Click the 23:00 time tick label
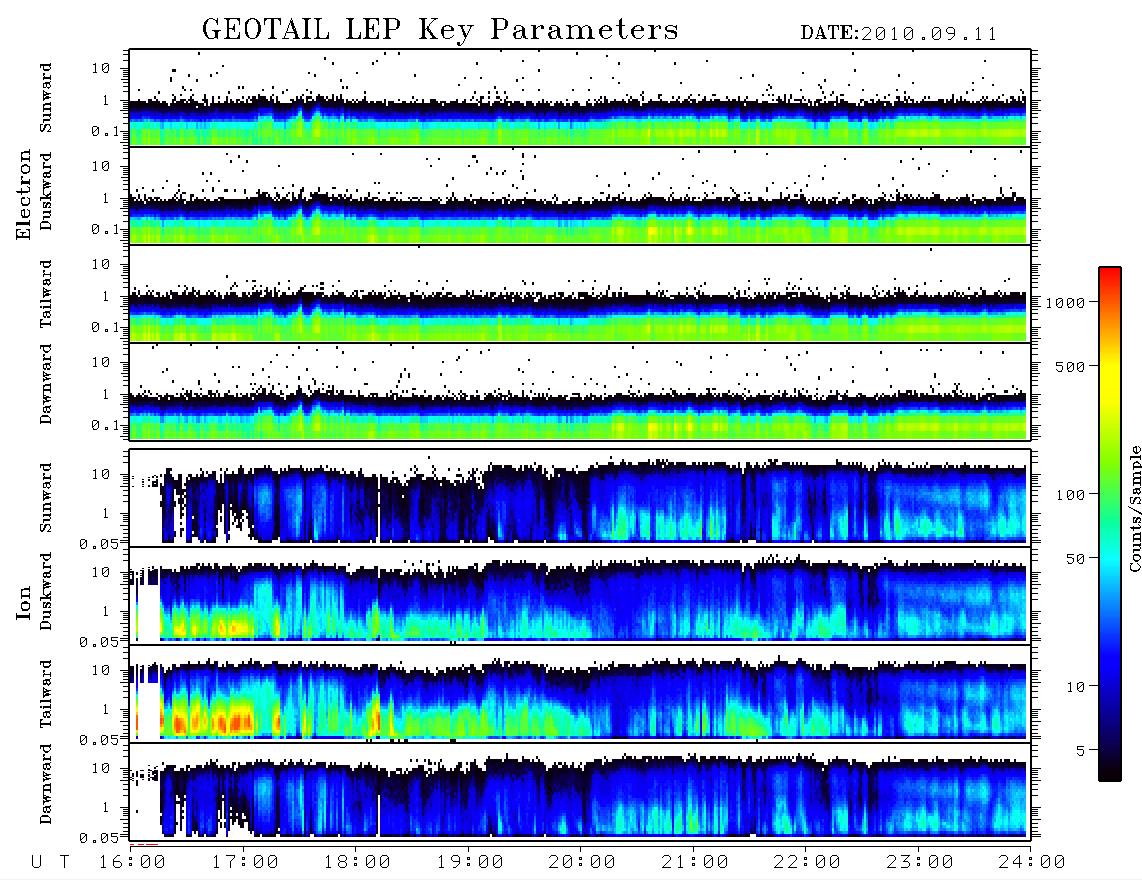 920,862
